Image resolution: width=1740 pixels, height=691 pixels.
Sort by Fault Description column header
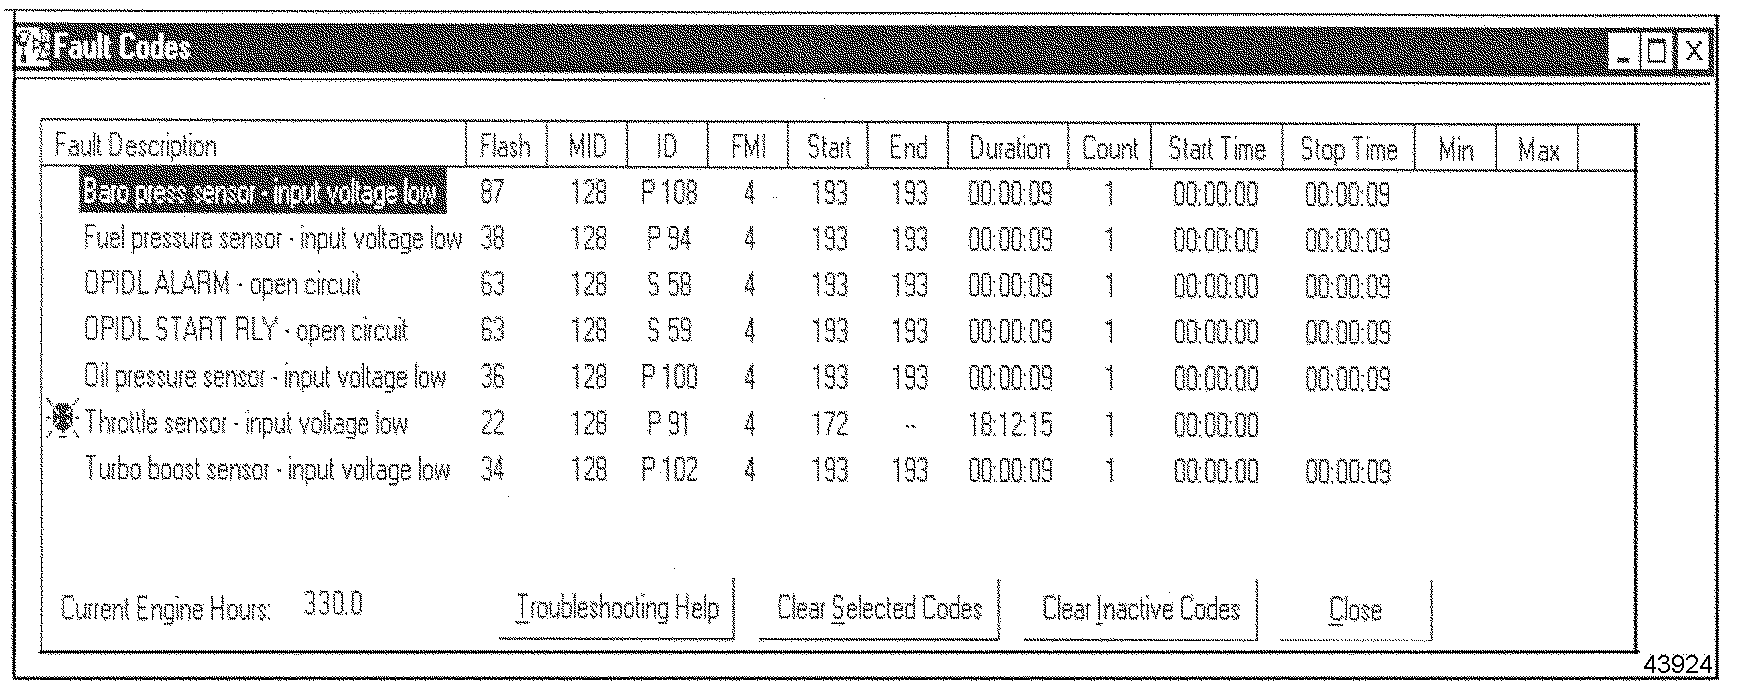point(136,148)
